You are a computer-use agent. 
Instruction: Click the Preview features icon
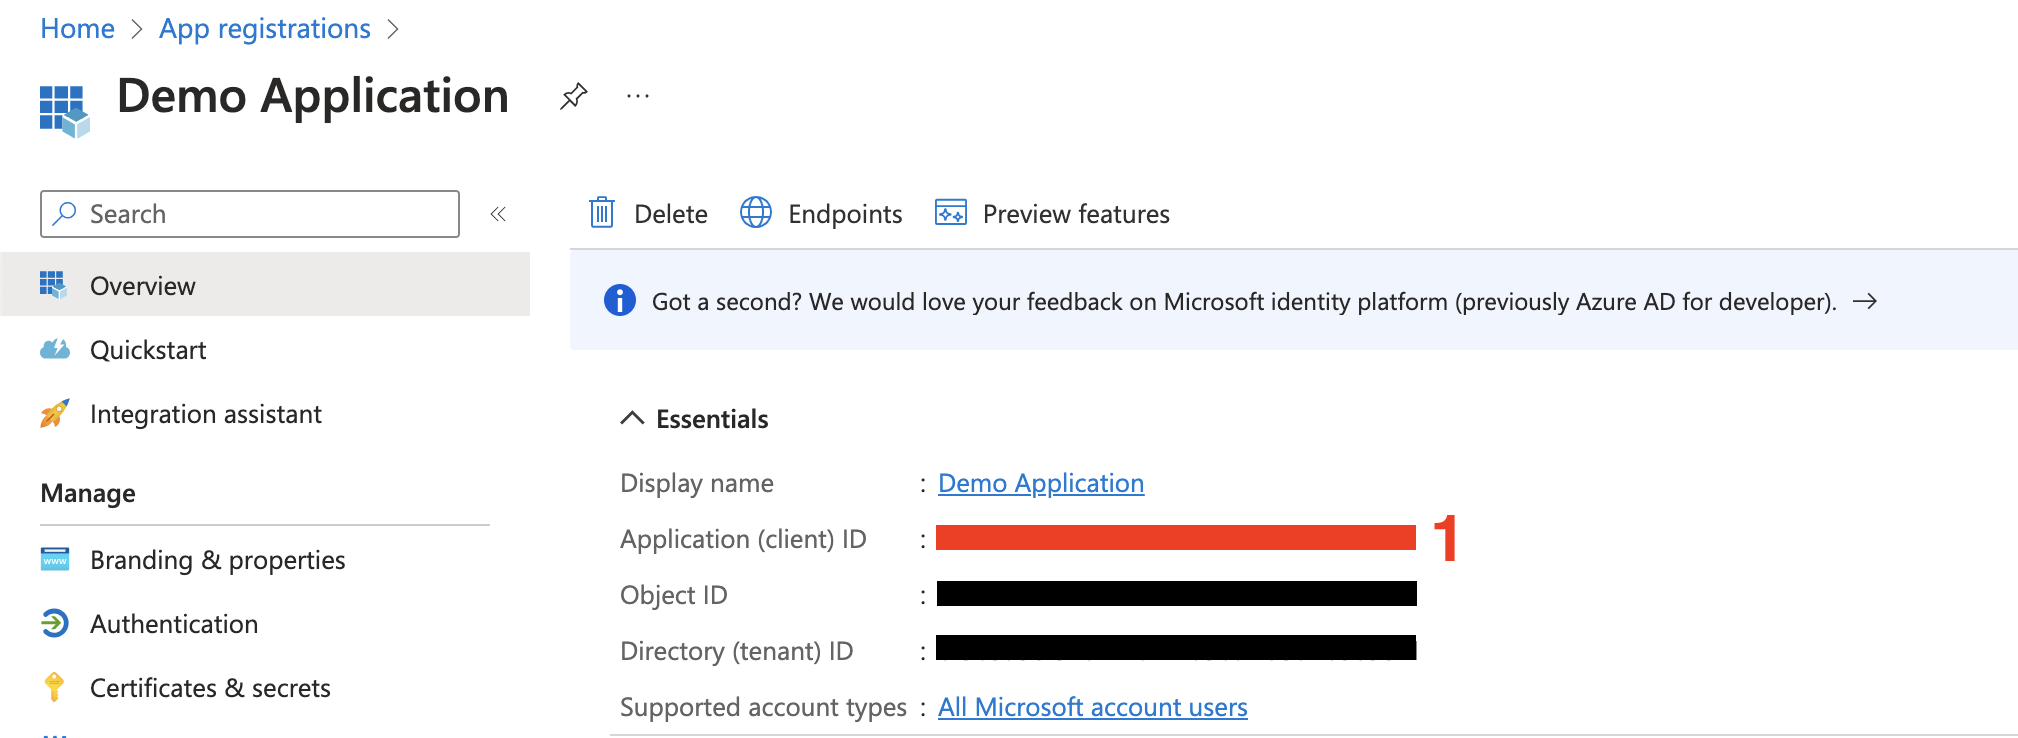click(950, 213)
